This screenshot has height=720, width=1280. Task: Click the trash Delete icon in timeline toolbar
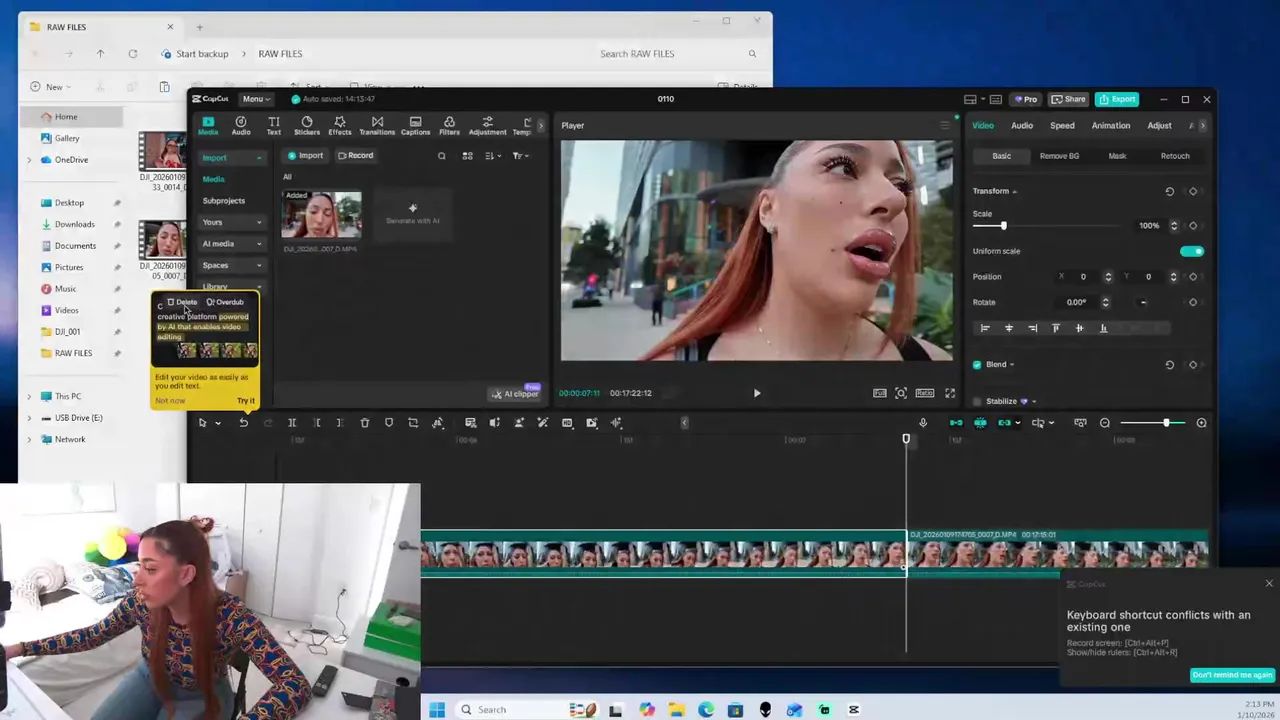coord(364,423)
